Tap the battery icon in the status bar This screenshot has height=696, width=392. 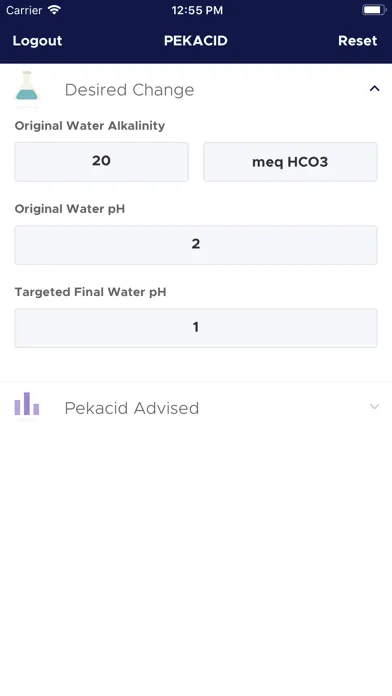(x=373, y=10)
